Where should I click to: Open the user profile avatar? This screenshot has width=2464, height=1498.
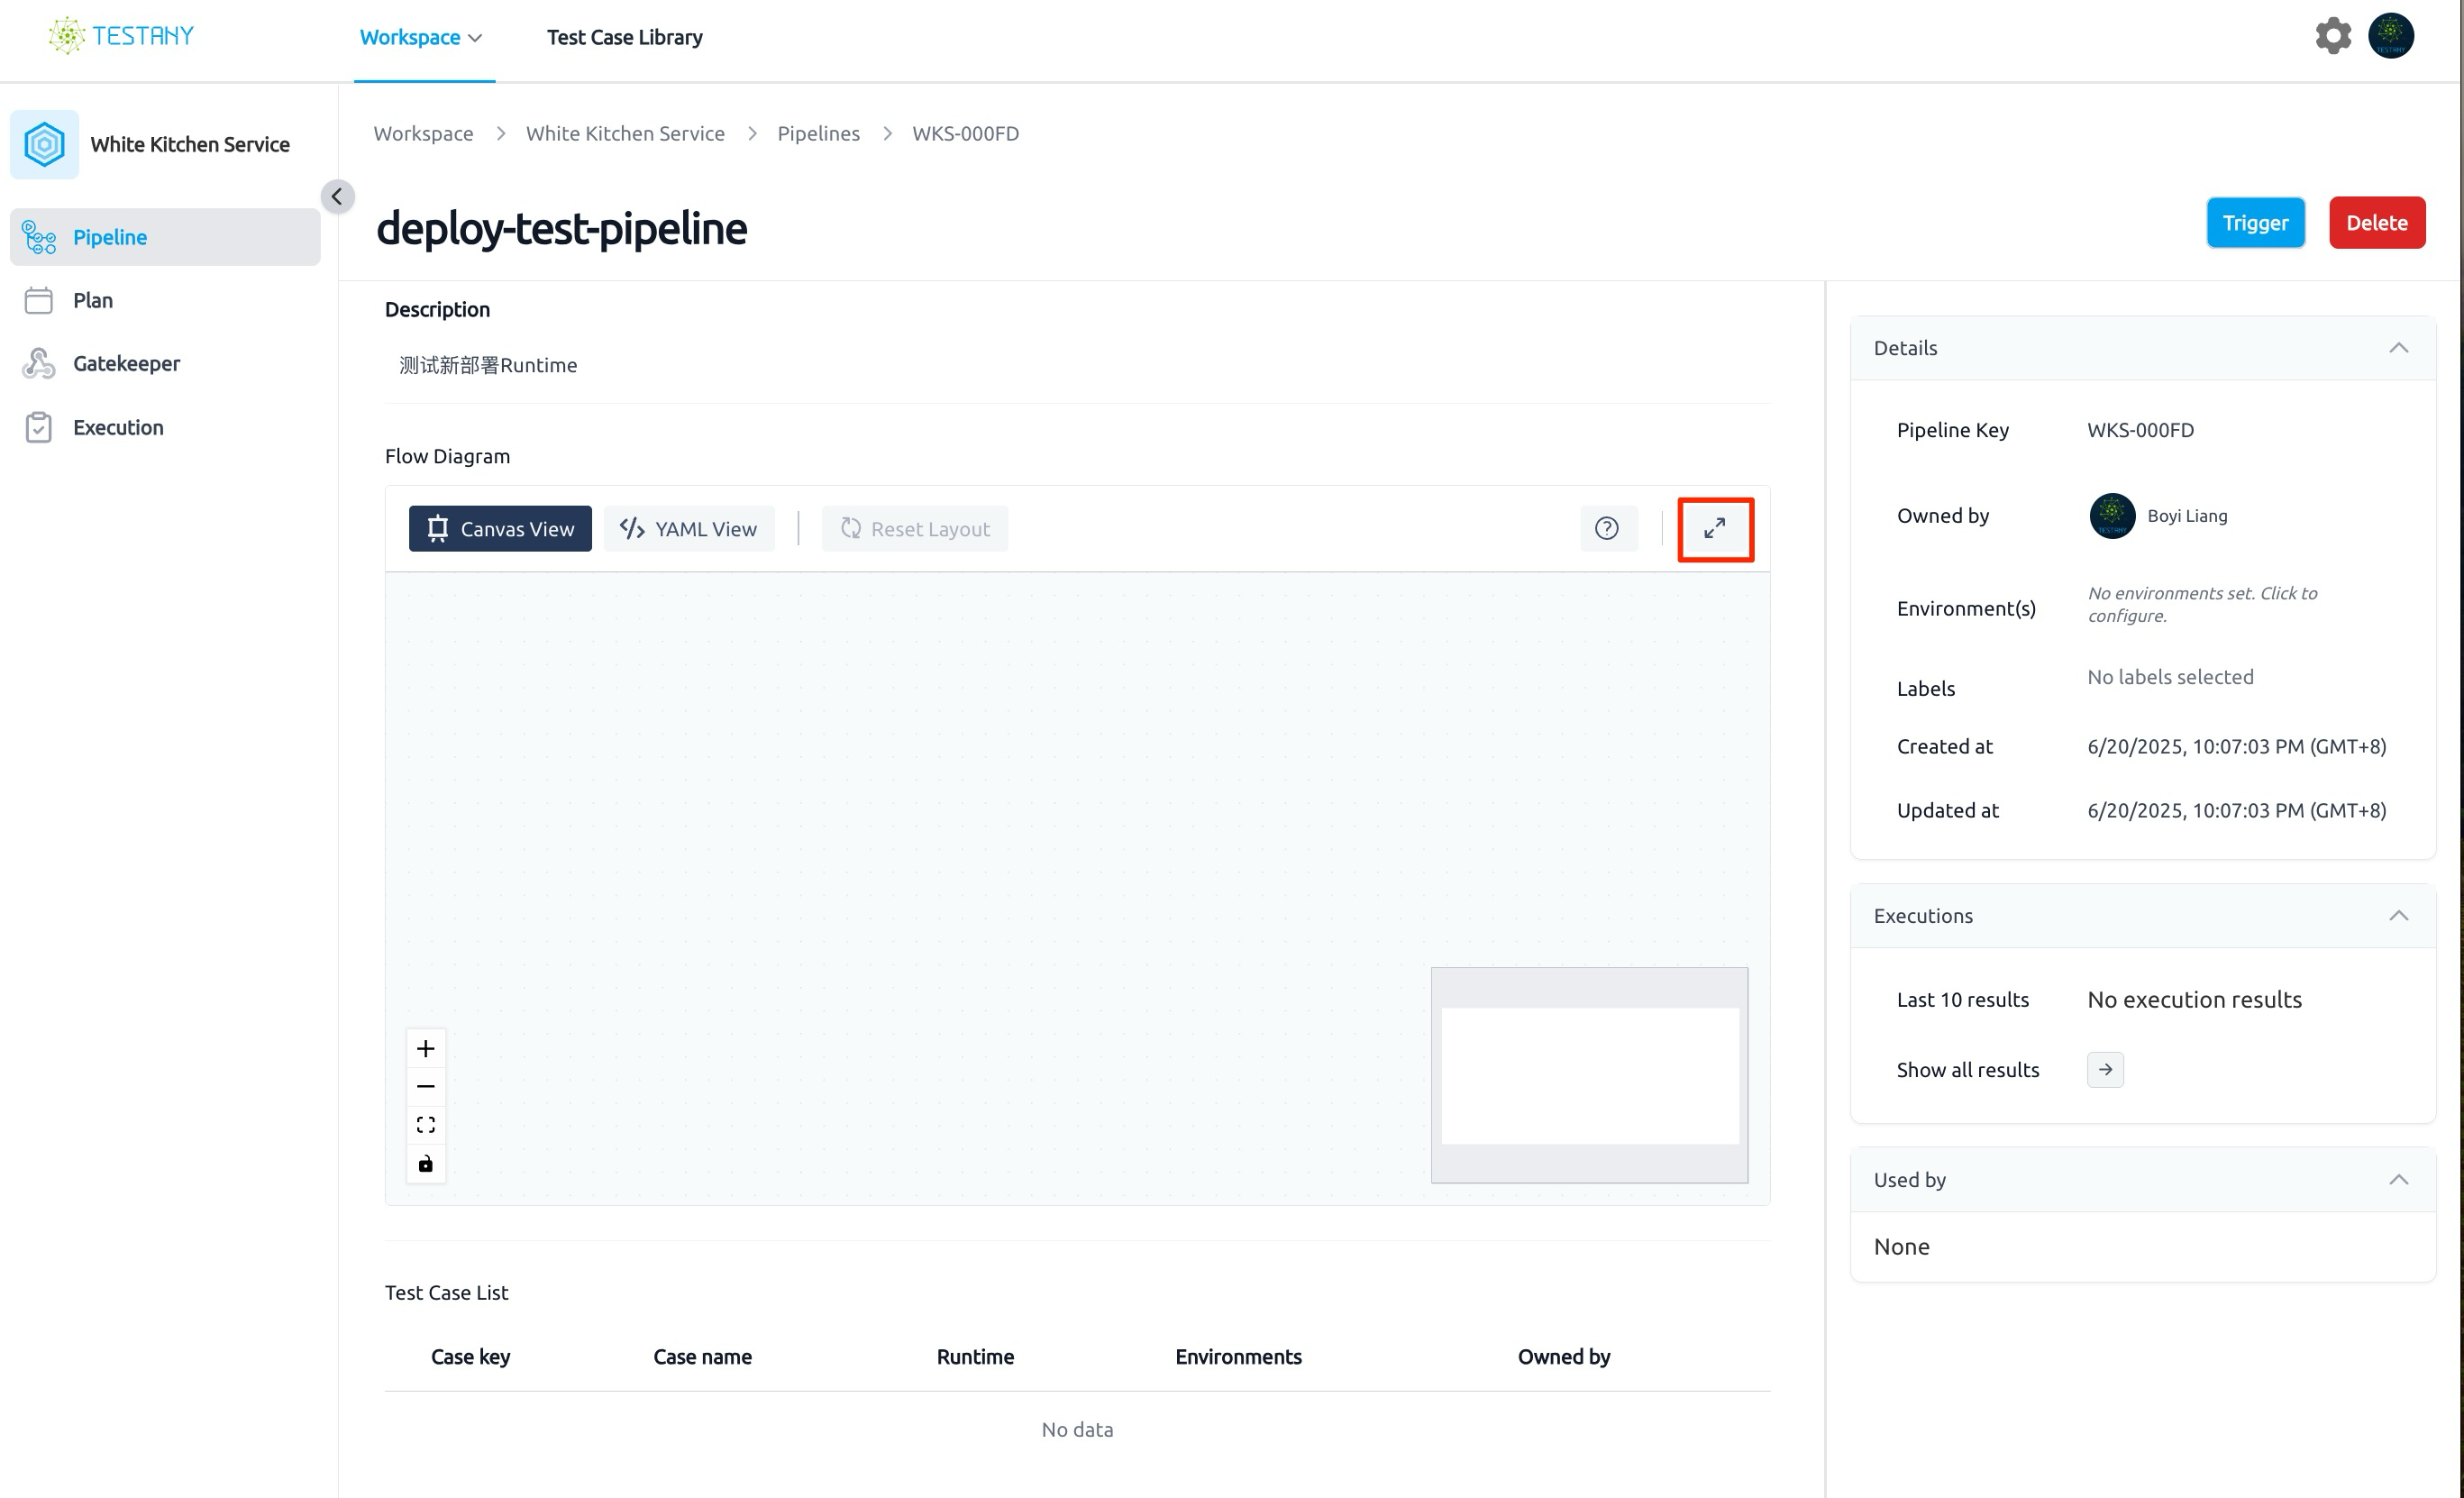[2391, 36]
